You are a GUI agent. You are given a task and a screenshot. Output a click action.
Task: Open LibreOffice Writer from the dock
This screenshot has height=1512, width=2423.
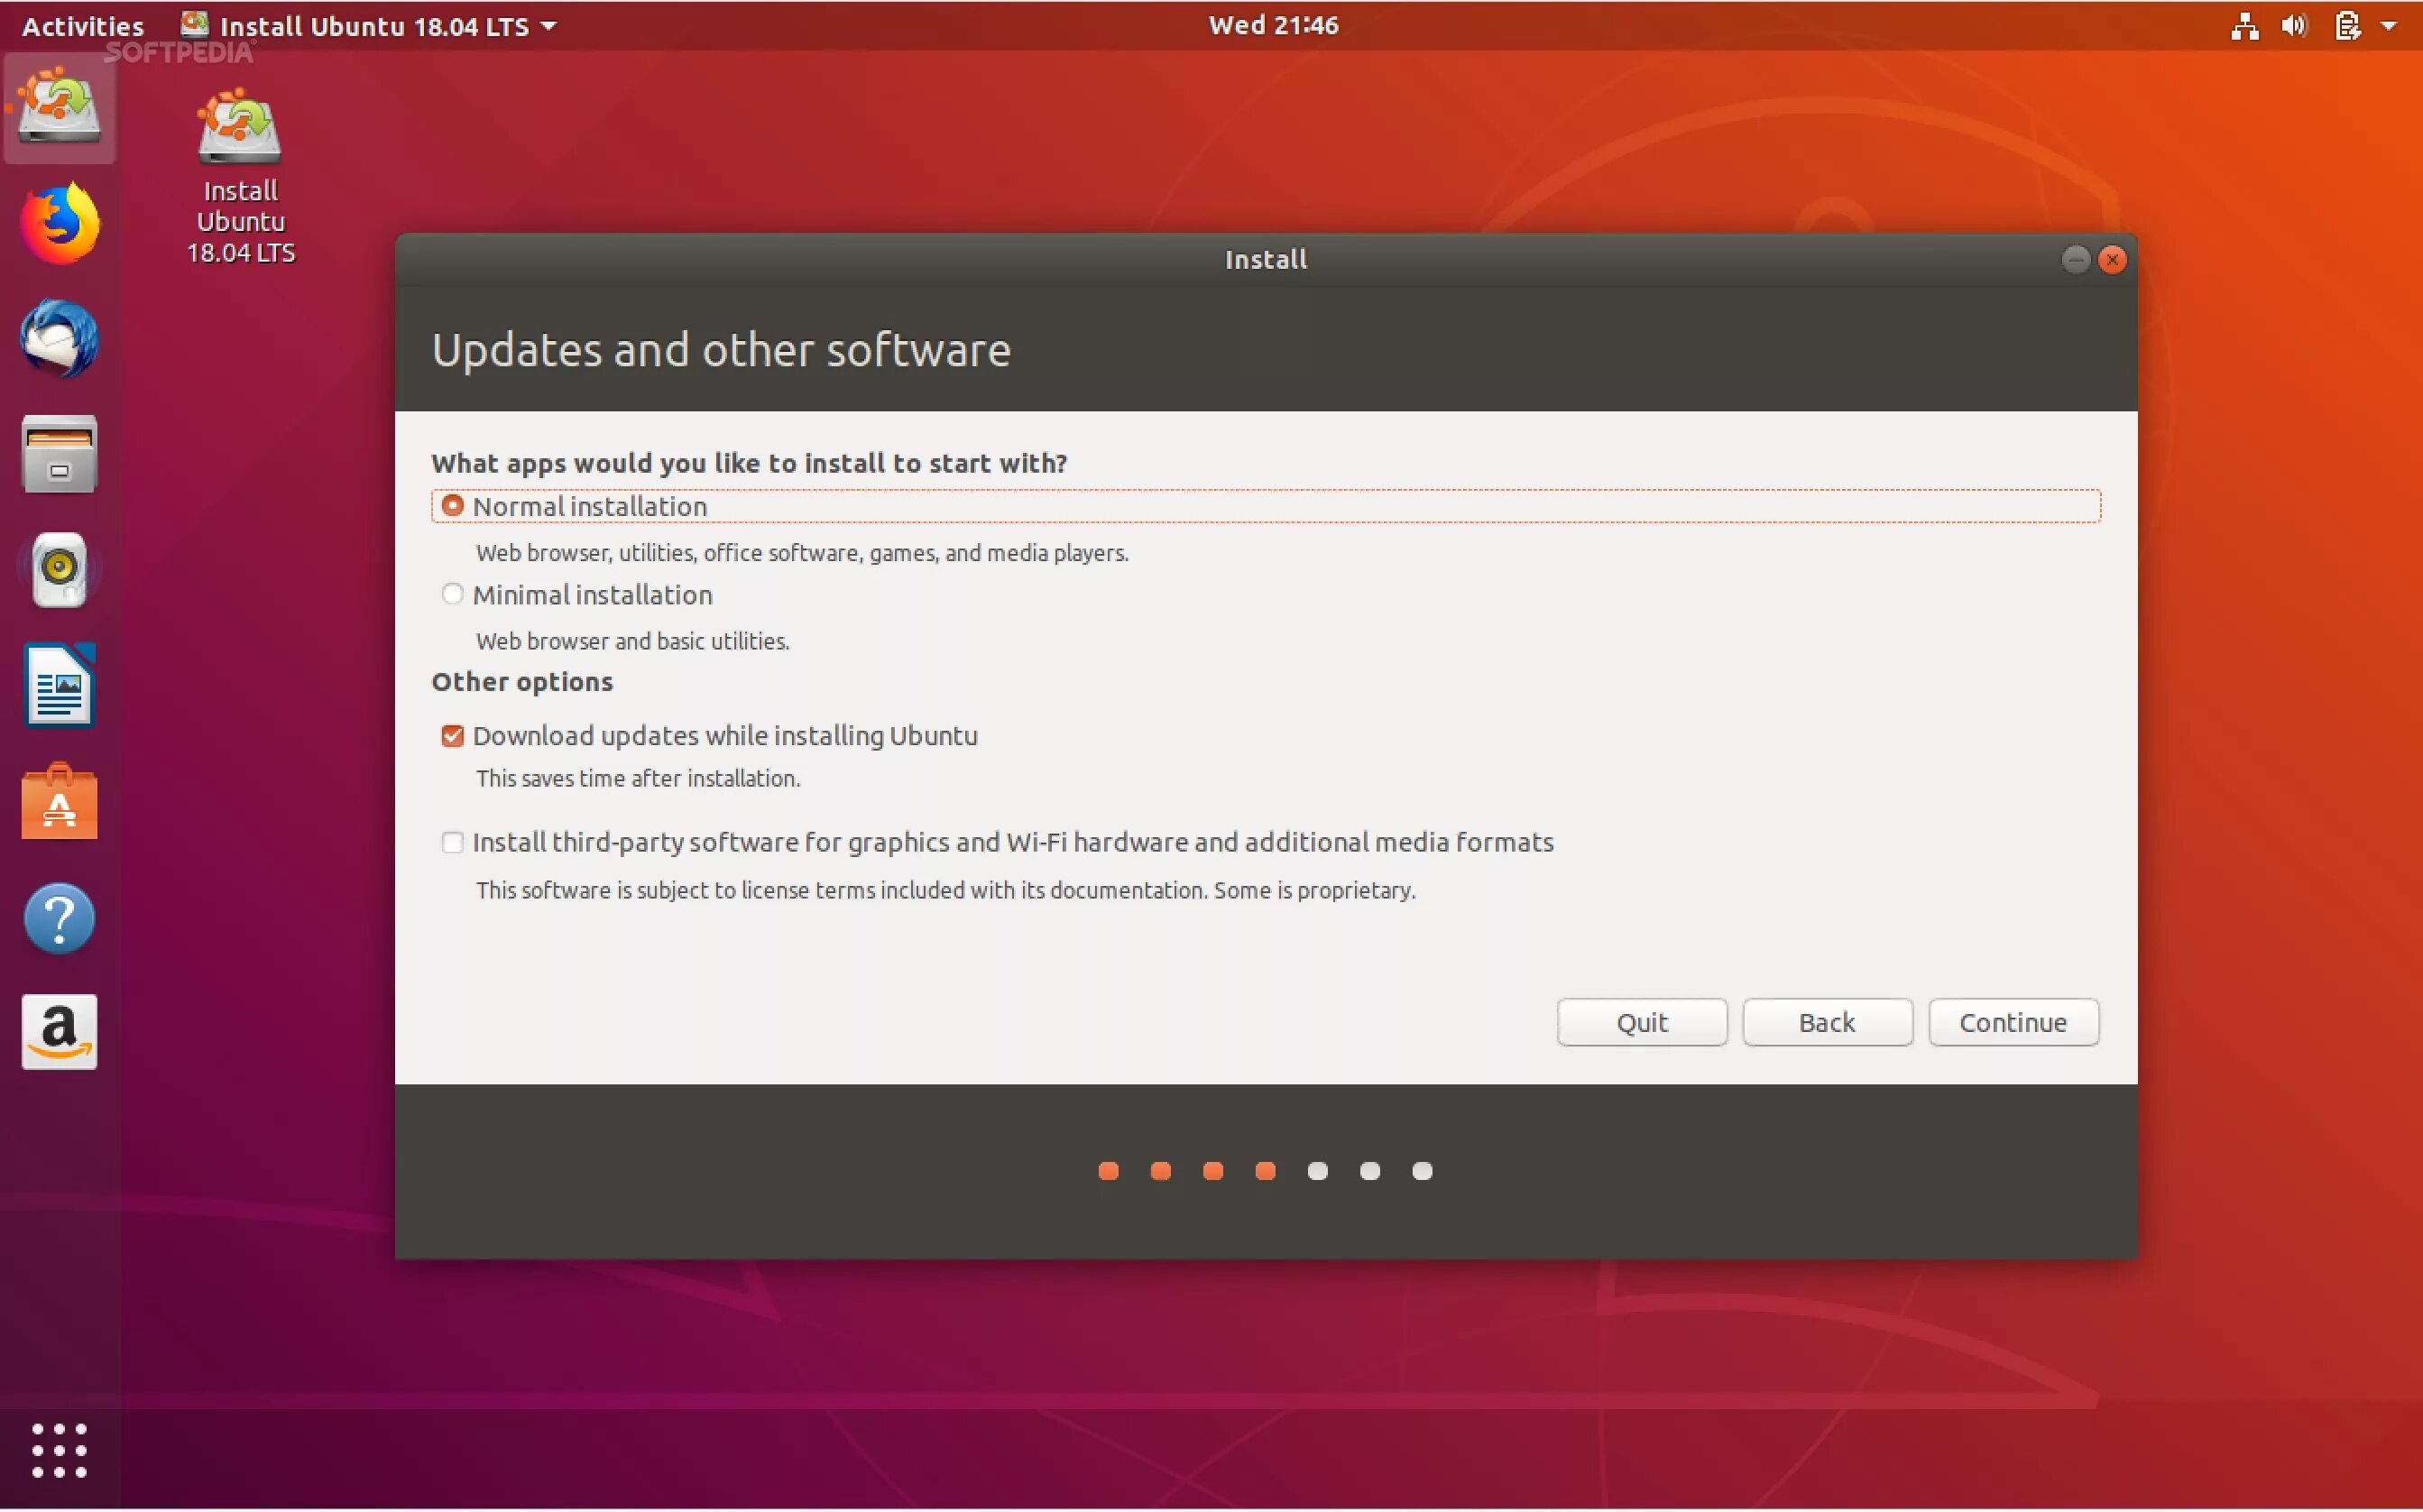pos(59,686)
